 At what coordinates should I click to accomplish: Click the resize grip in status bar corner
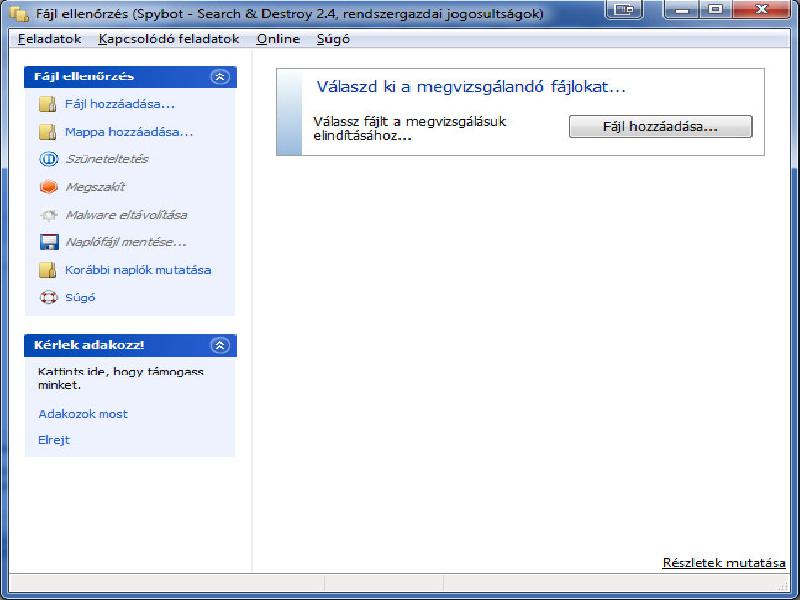(784, 585)
